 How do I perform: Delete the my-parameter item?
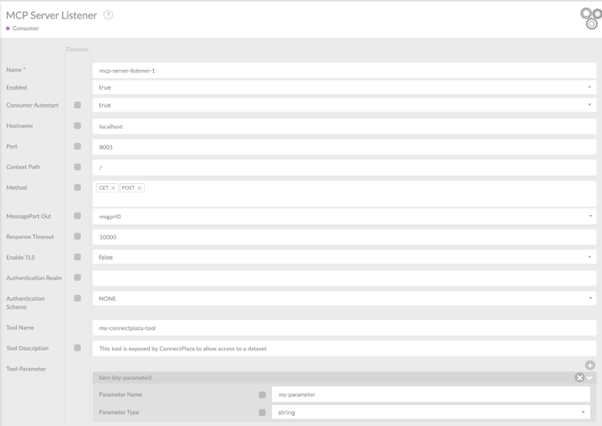[579, 378]
